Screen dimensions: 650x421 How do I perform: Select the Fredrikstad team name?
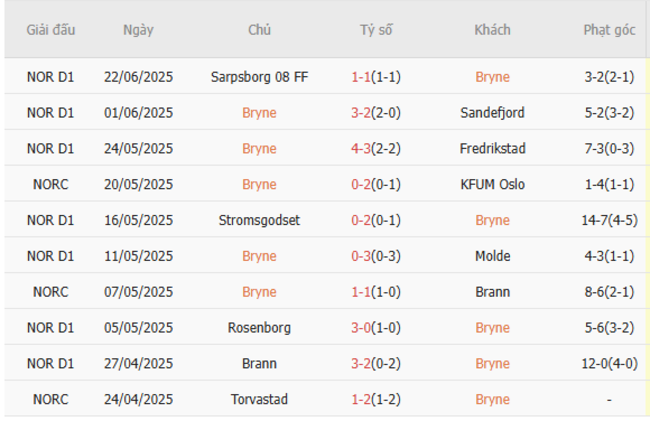[x=492, y=148]
